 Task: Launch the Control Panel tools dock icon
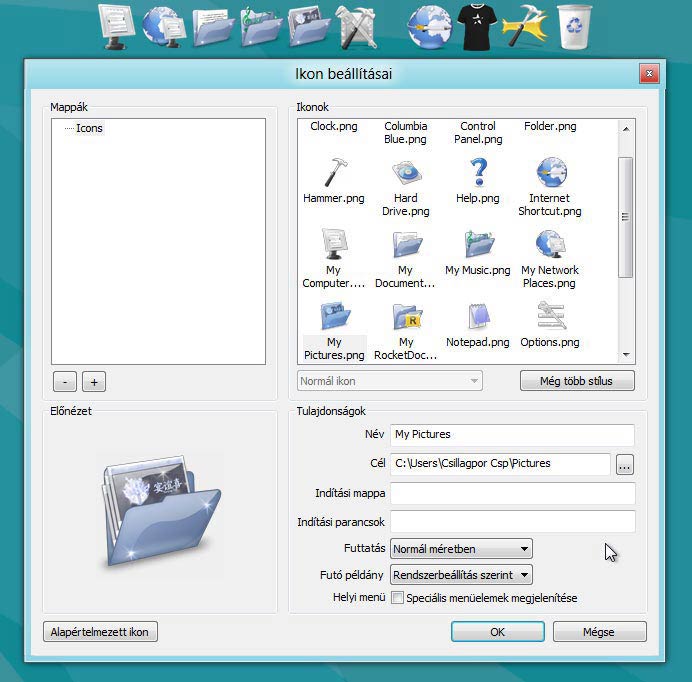point(357,26)
